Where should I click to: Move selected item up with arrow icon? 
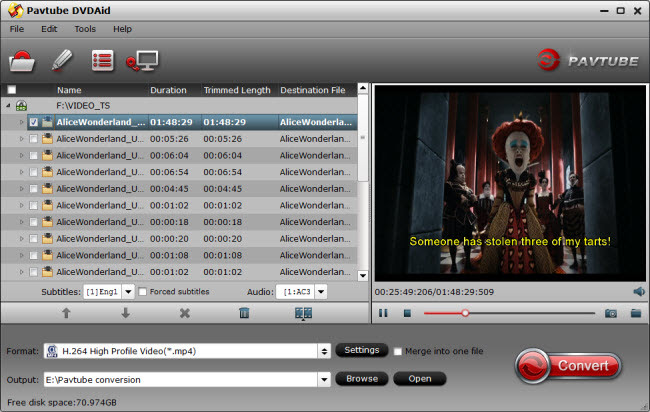pos(66,313)
